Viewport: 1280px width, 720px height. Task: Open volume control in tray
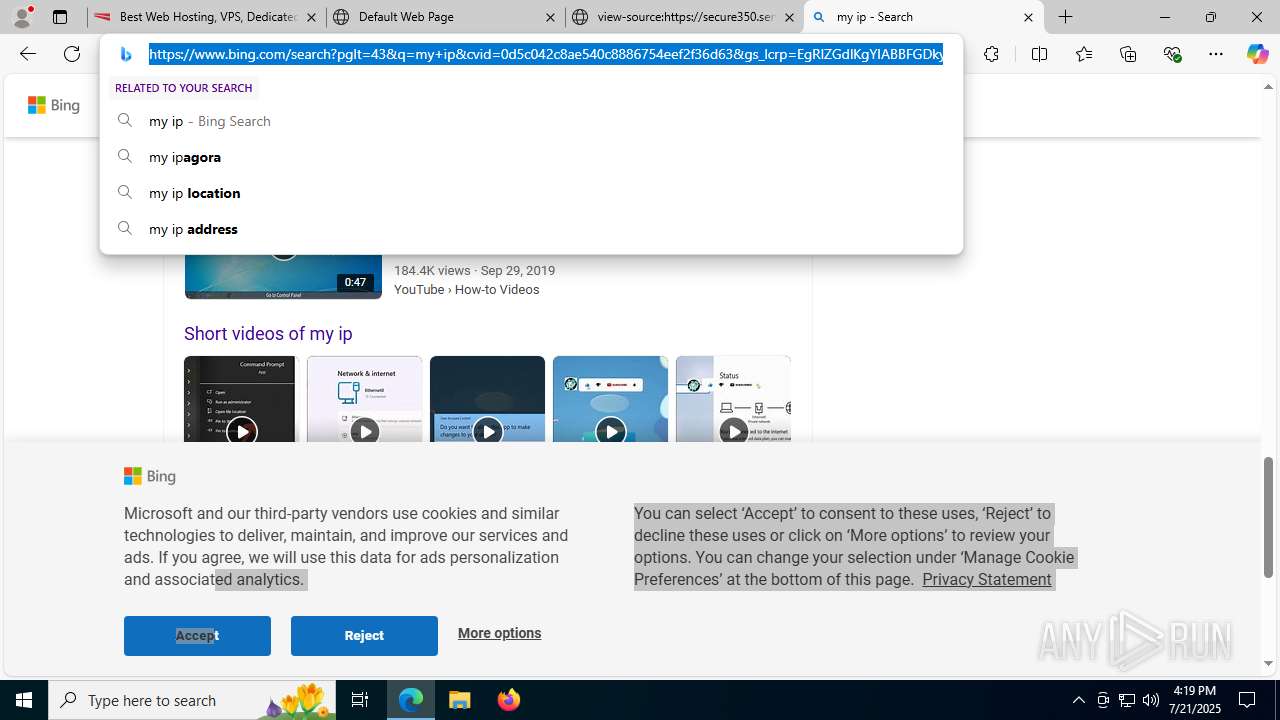pyautogui.click(x=1151, y=700)
